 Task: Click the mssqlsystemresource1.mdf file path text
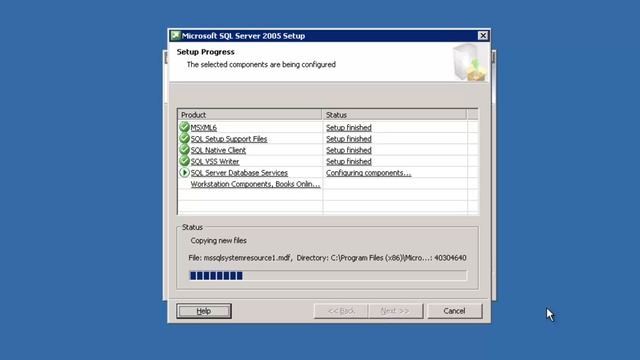tap(327, 258)
